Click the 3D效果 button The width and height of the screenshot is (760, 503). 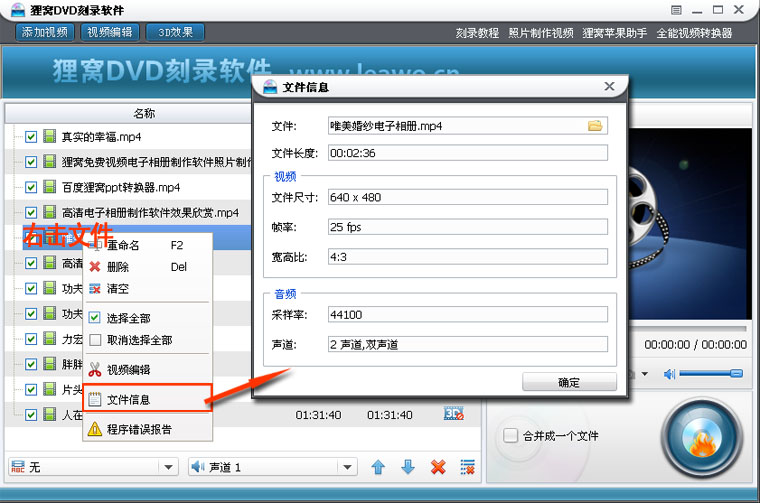(x=175, y=32)
